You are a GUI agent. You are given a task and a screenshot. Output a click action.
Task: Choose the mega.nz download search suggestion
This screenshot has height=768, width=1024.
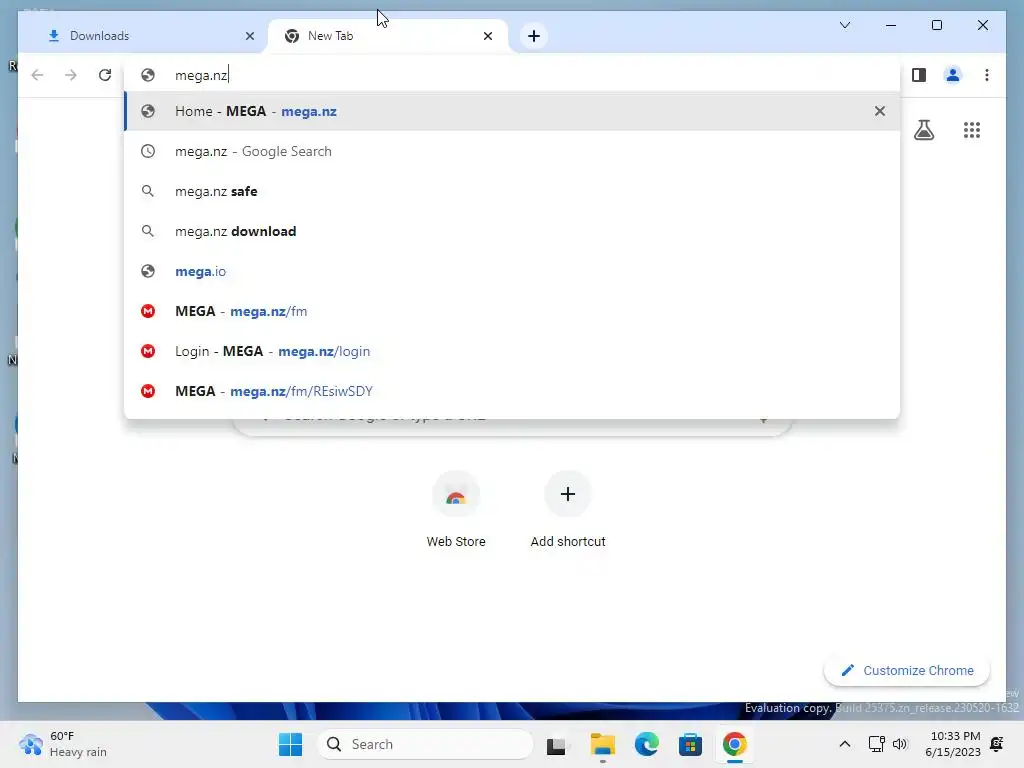pyautogui.click(x=512, y=231)
